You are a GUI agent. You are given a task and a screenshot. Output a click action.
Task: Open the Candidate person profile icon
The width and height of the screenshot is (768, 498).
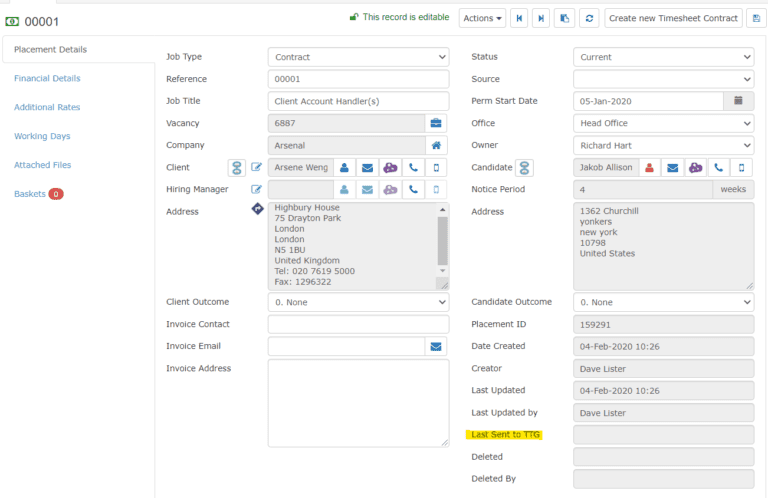tap(650, 167)
